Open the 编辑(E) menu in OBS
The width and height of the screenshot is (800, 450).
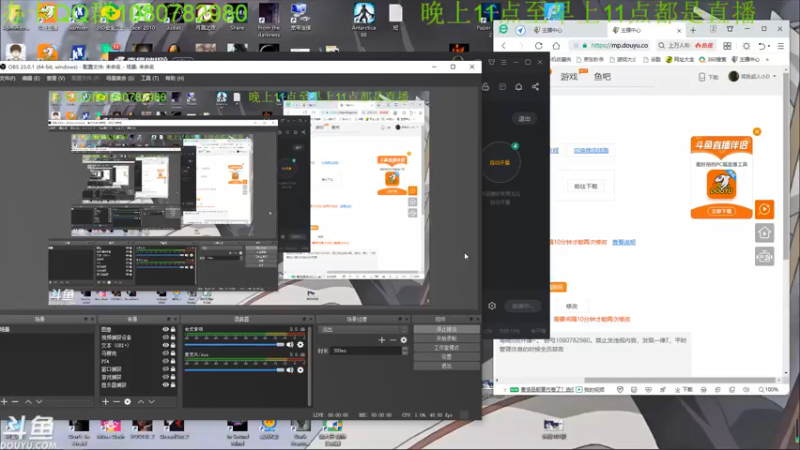point(31,79)
